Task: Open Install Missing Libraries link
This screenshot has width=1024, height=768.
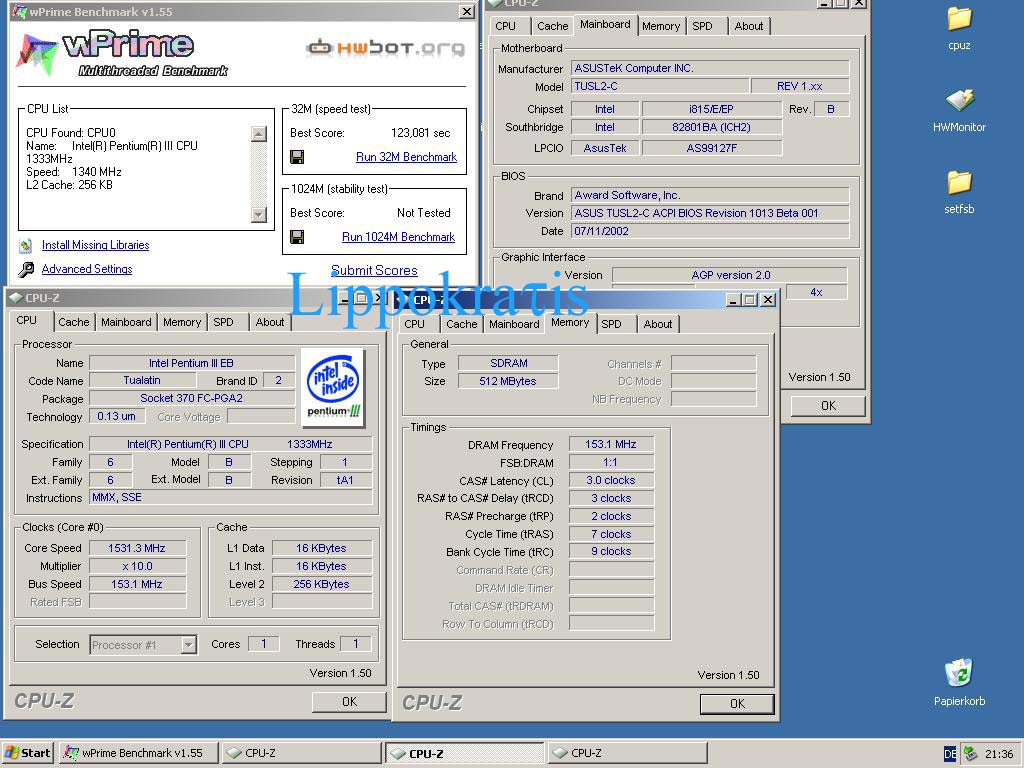Action: [95, 245]
